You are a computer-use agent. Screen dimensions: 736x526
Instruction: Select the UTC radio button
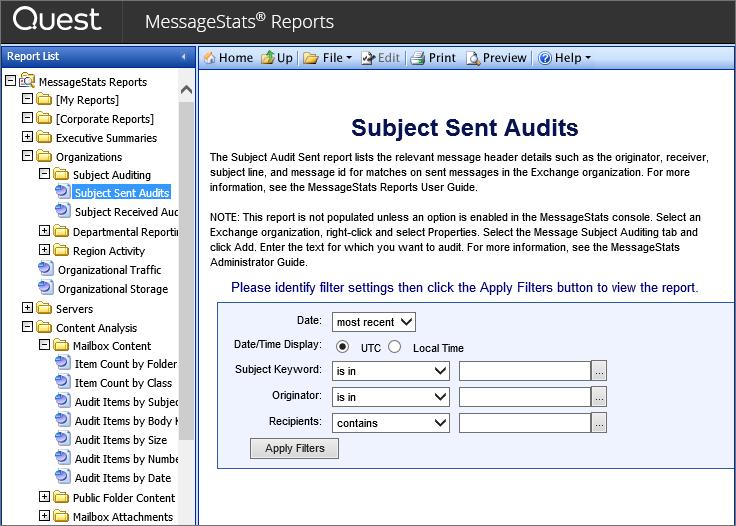tap(342, 347)
